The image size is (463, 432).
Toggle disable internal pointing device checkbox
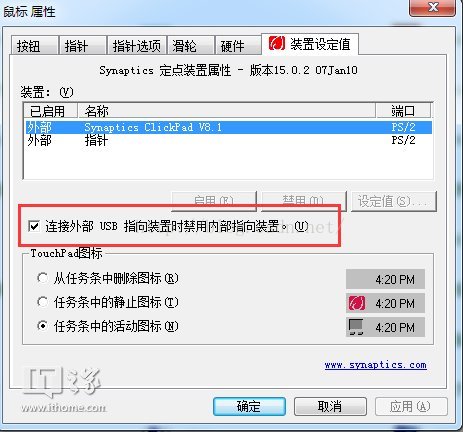click(34, 226)
